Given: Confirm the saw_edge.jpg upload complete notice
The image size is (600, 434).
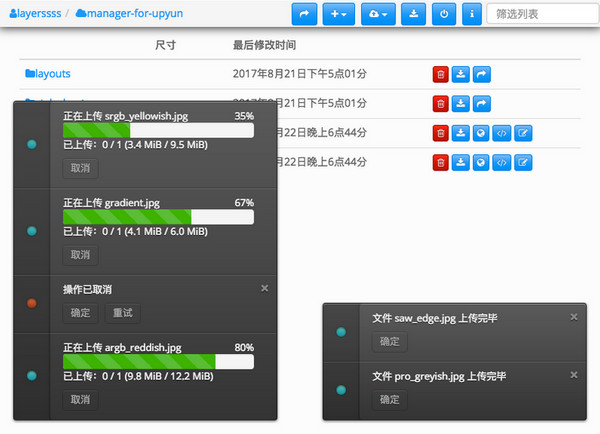Looking at the screenshot, I should (x=390, y=342).
